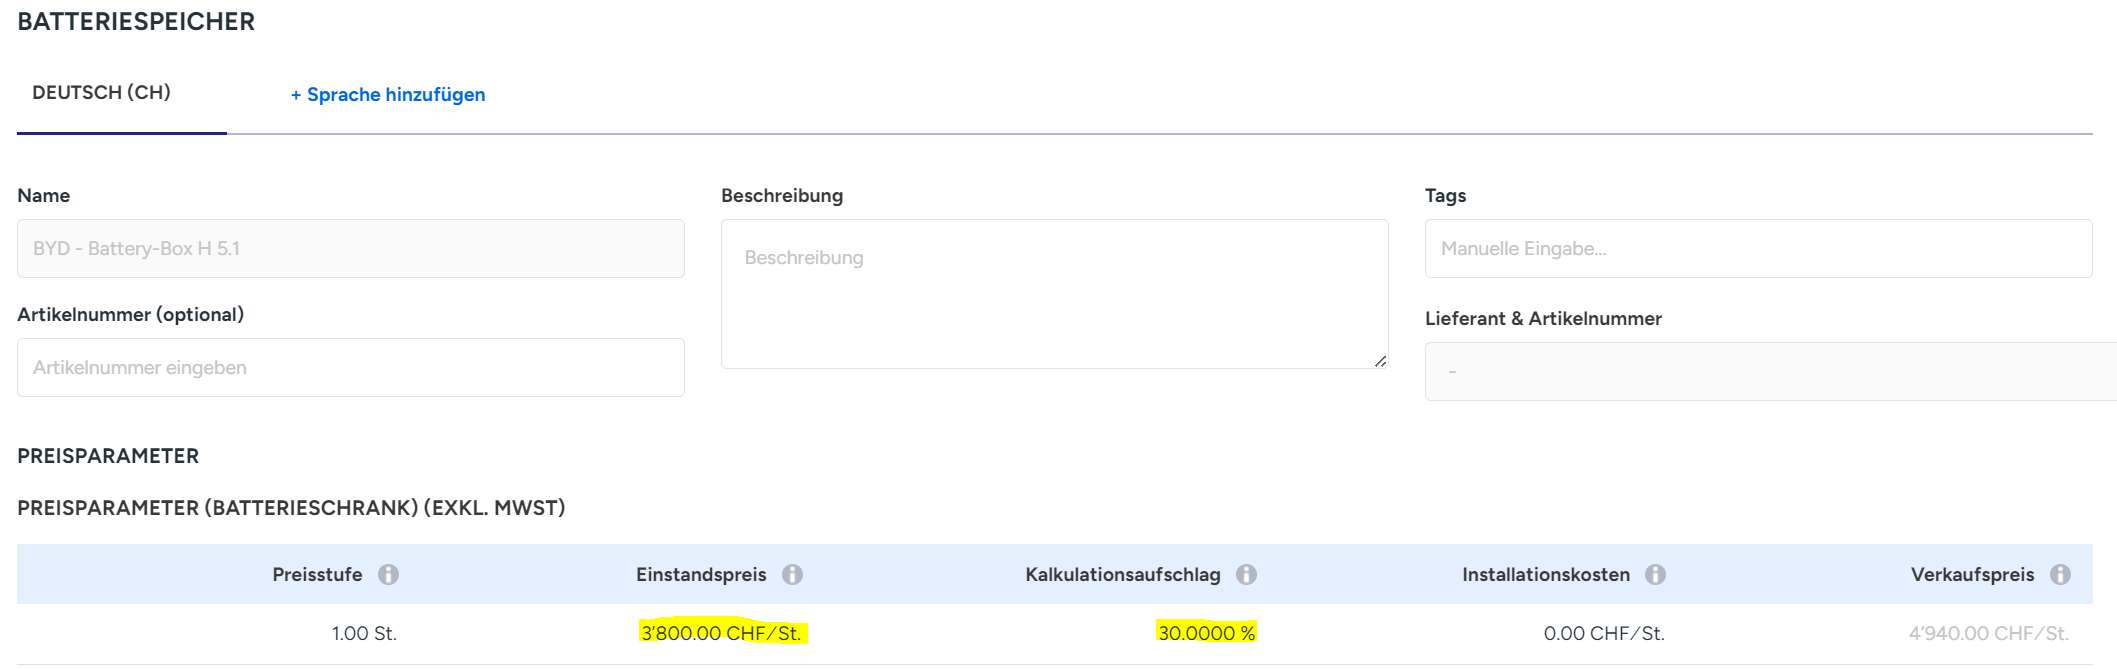The height and width of the screenshot is (670, 2117).
Task: Click the + Sprache hinzufügen link
Action: (388, 95)
